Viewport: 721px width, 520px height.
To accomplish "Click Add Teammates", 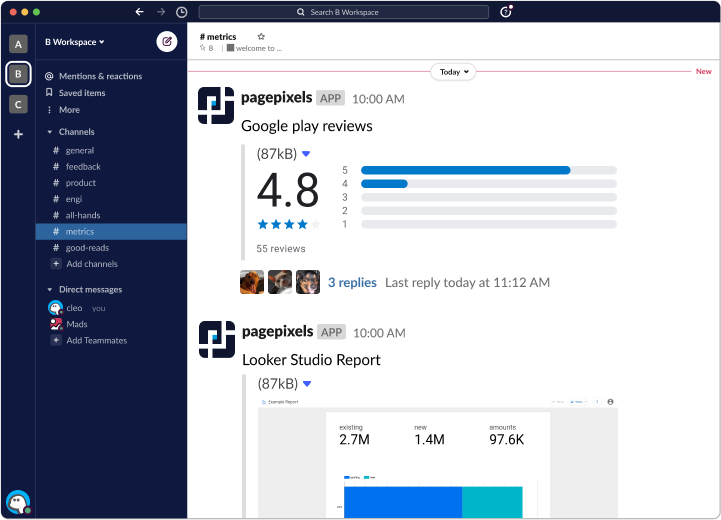I will pyautogui.click(x=96, y=341).
